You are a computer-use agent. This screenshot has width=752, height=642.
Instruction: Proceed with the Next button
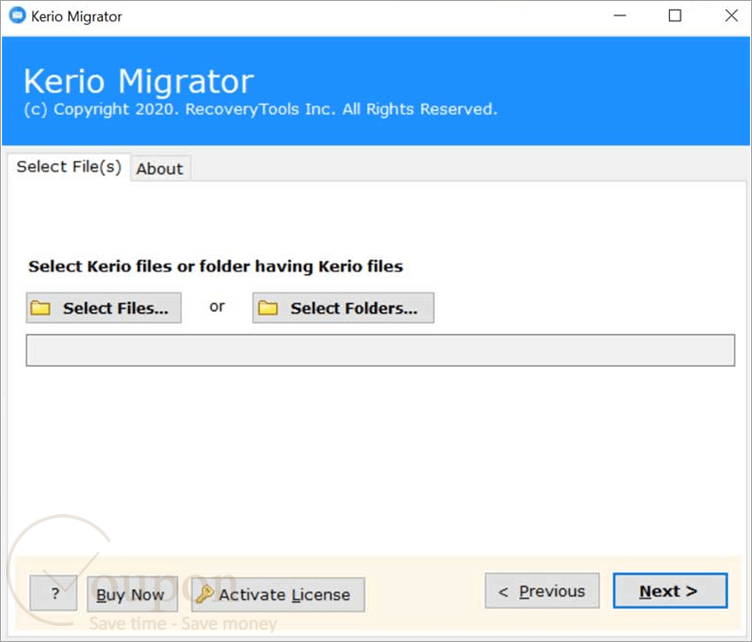(x=670, y=591)
